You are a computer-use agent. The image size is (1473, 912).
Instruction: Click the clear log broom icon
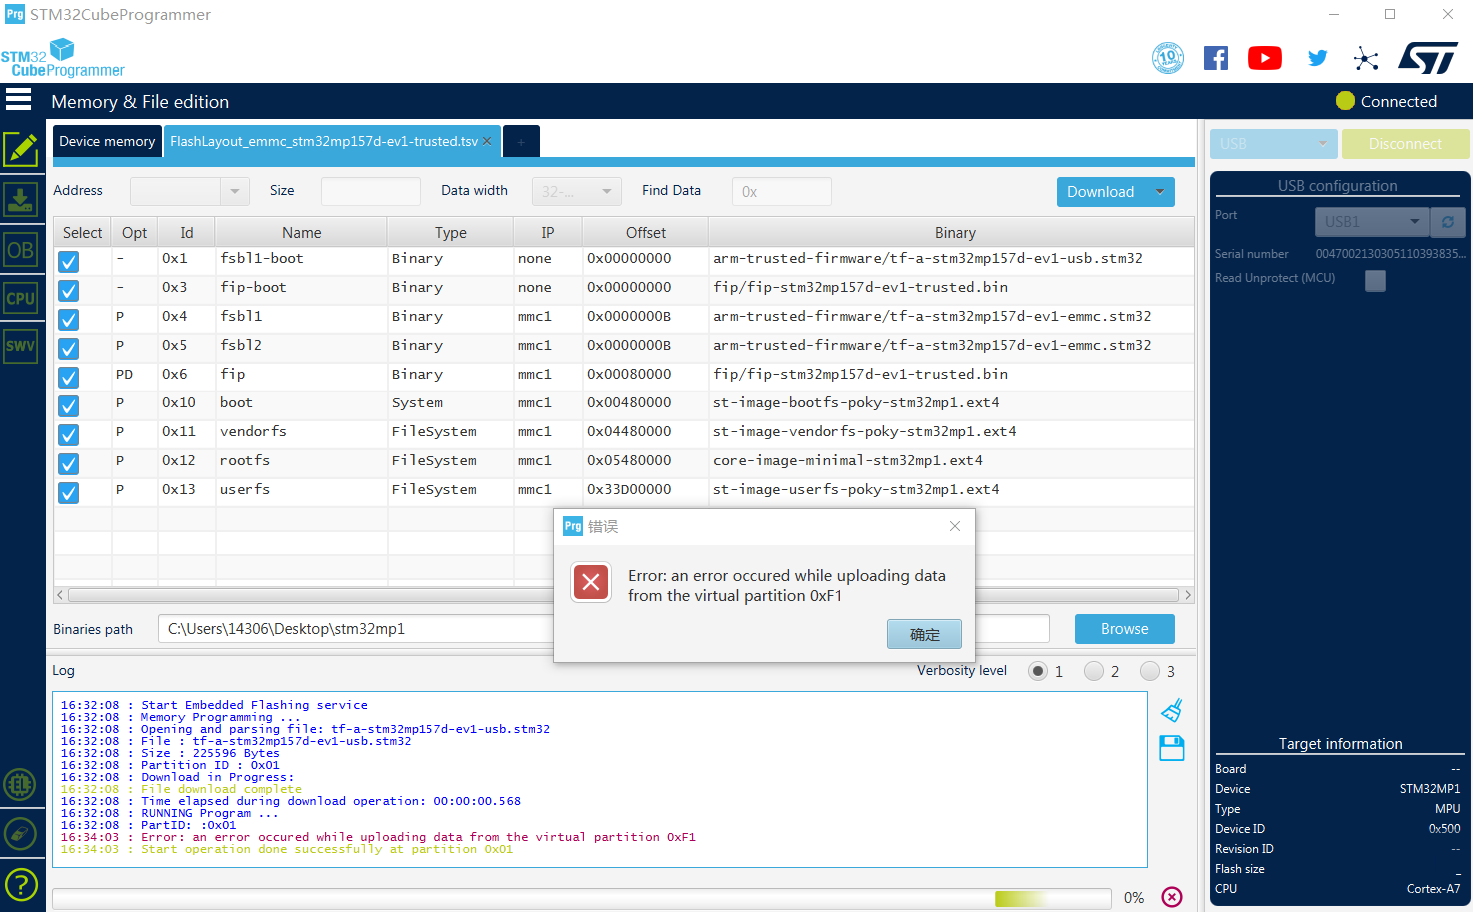pyautogui.click(x=1172, y=710)
